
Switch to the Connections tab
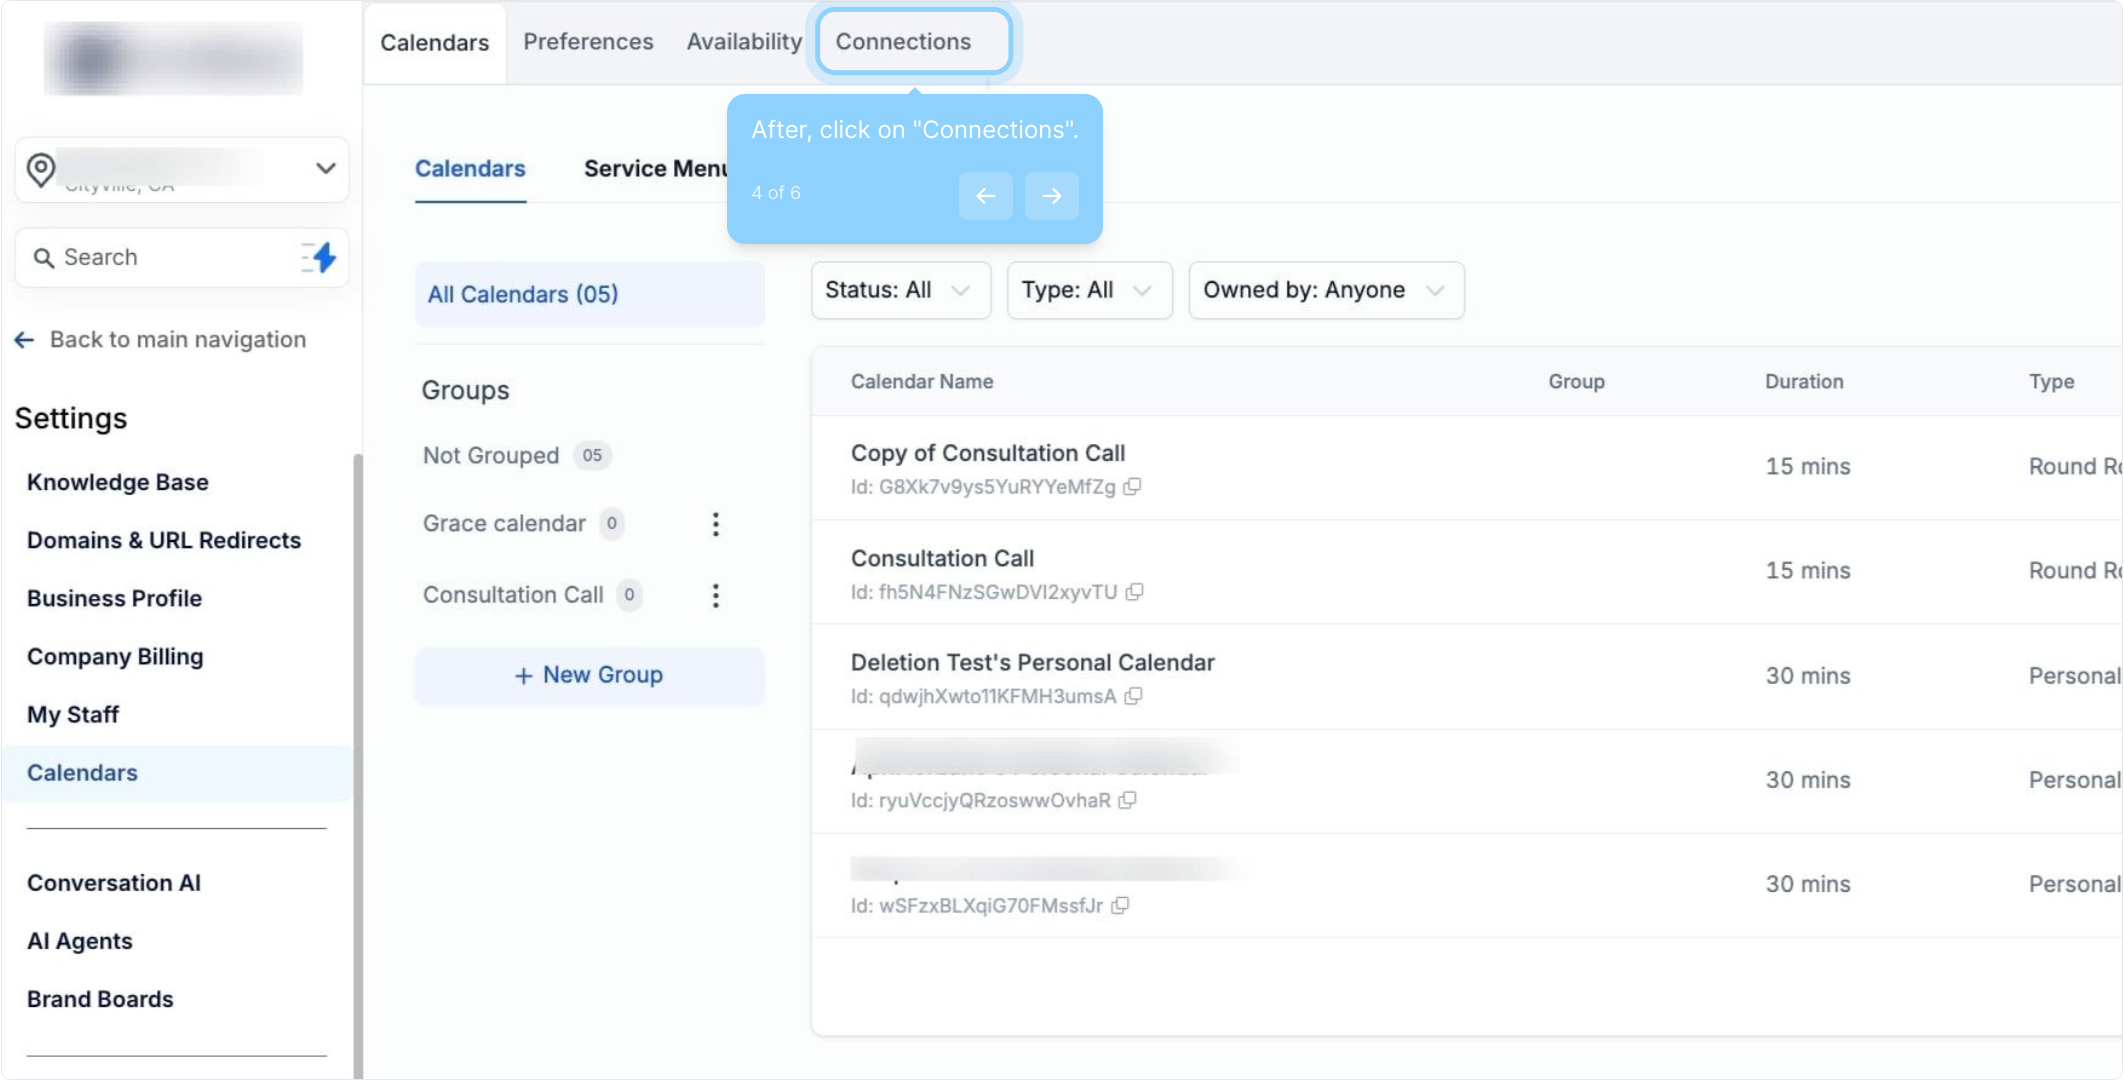coord(903,42)
